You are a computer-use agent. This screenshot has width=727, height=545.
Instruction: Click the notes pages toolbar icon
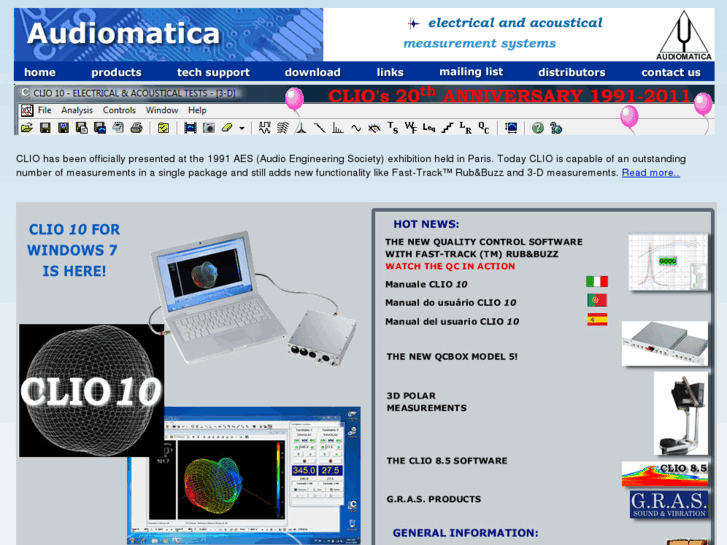click(x=118, y=128)
